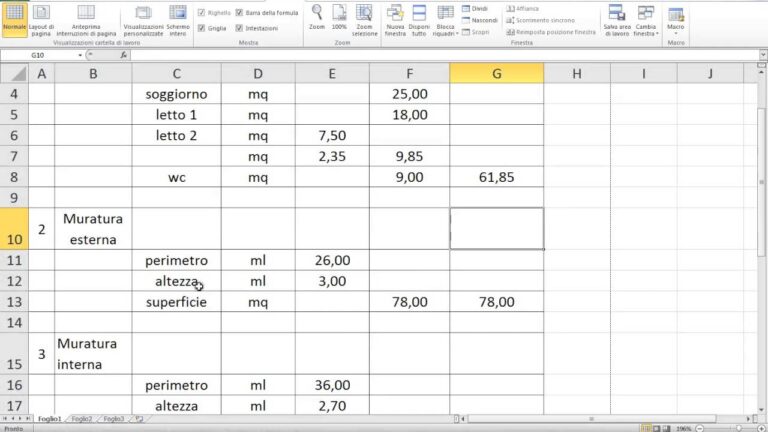Select cell with value 61,85

[497, 177]
